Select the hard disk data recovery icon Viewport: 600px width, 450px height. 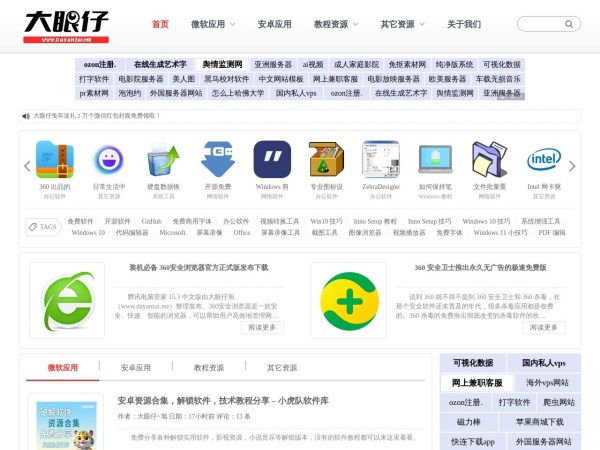pyautogui.click(x=163, y=160)
